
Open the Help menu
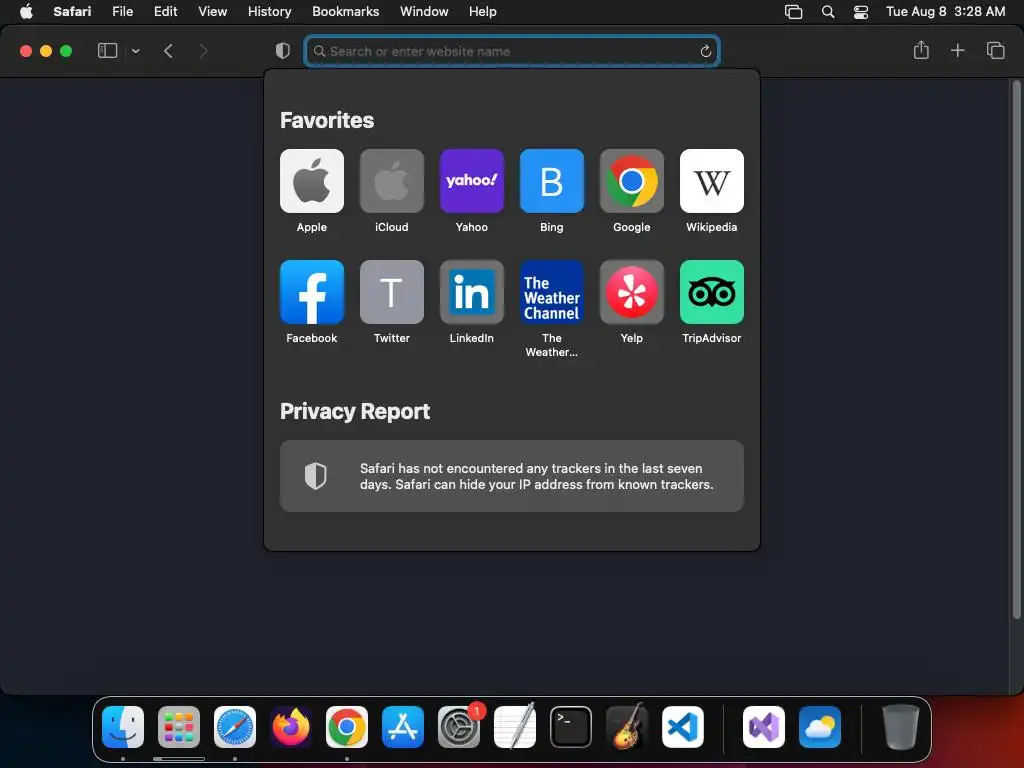pyautogui.click(x=483, y=12)
